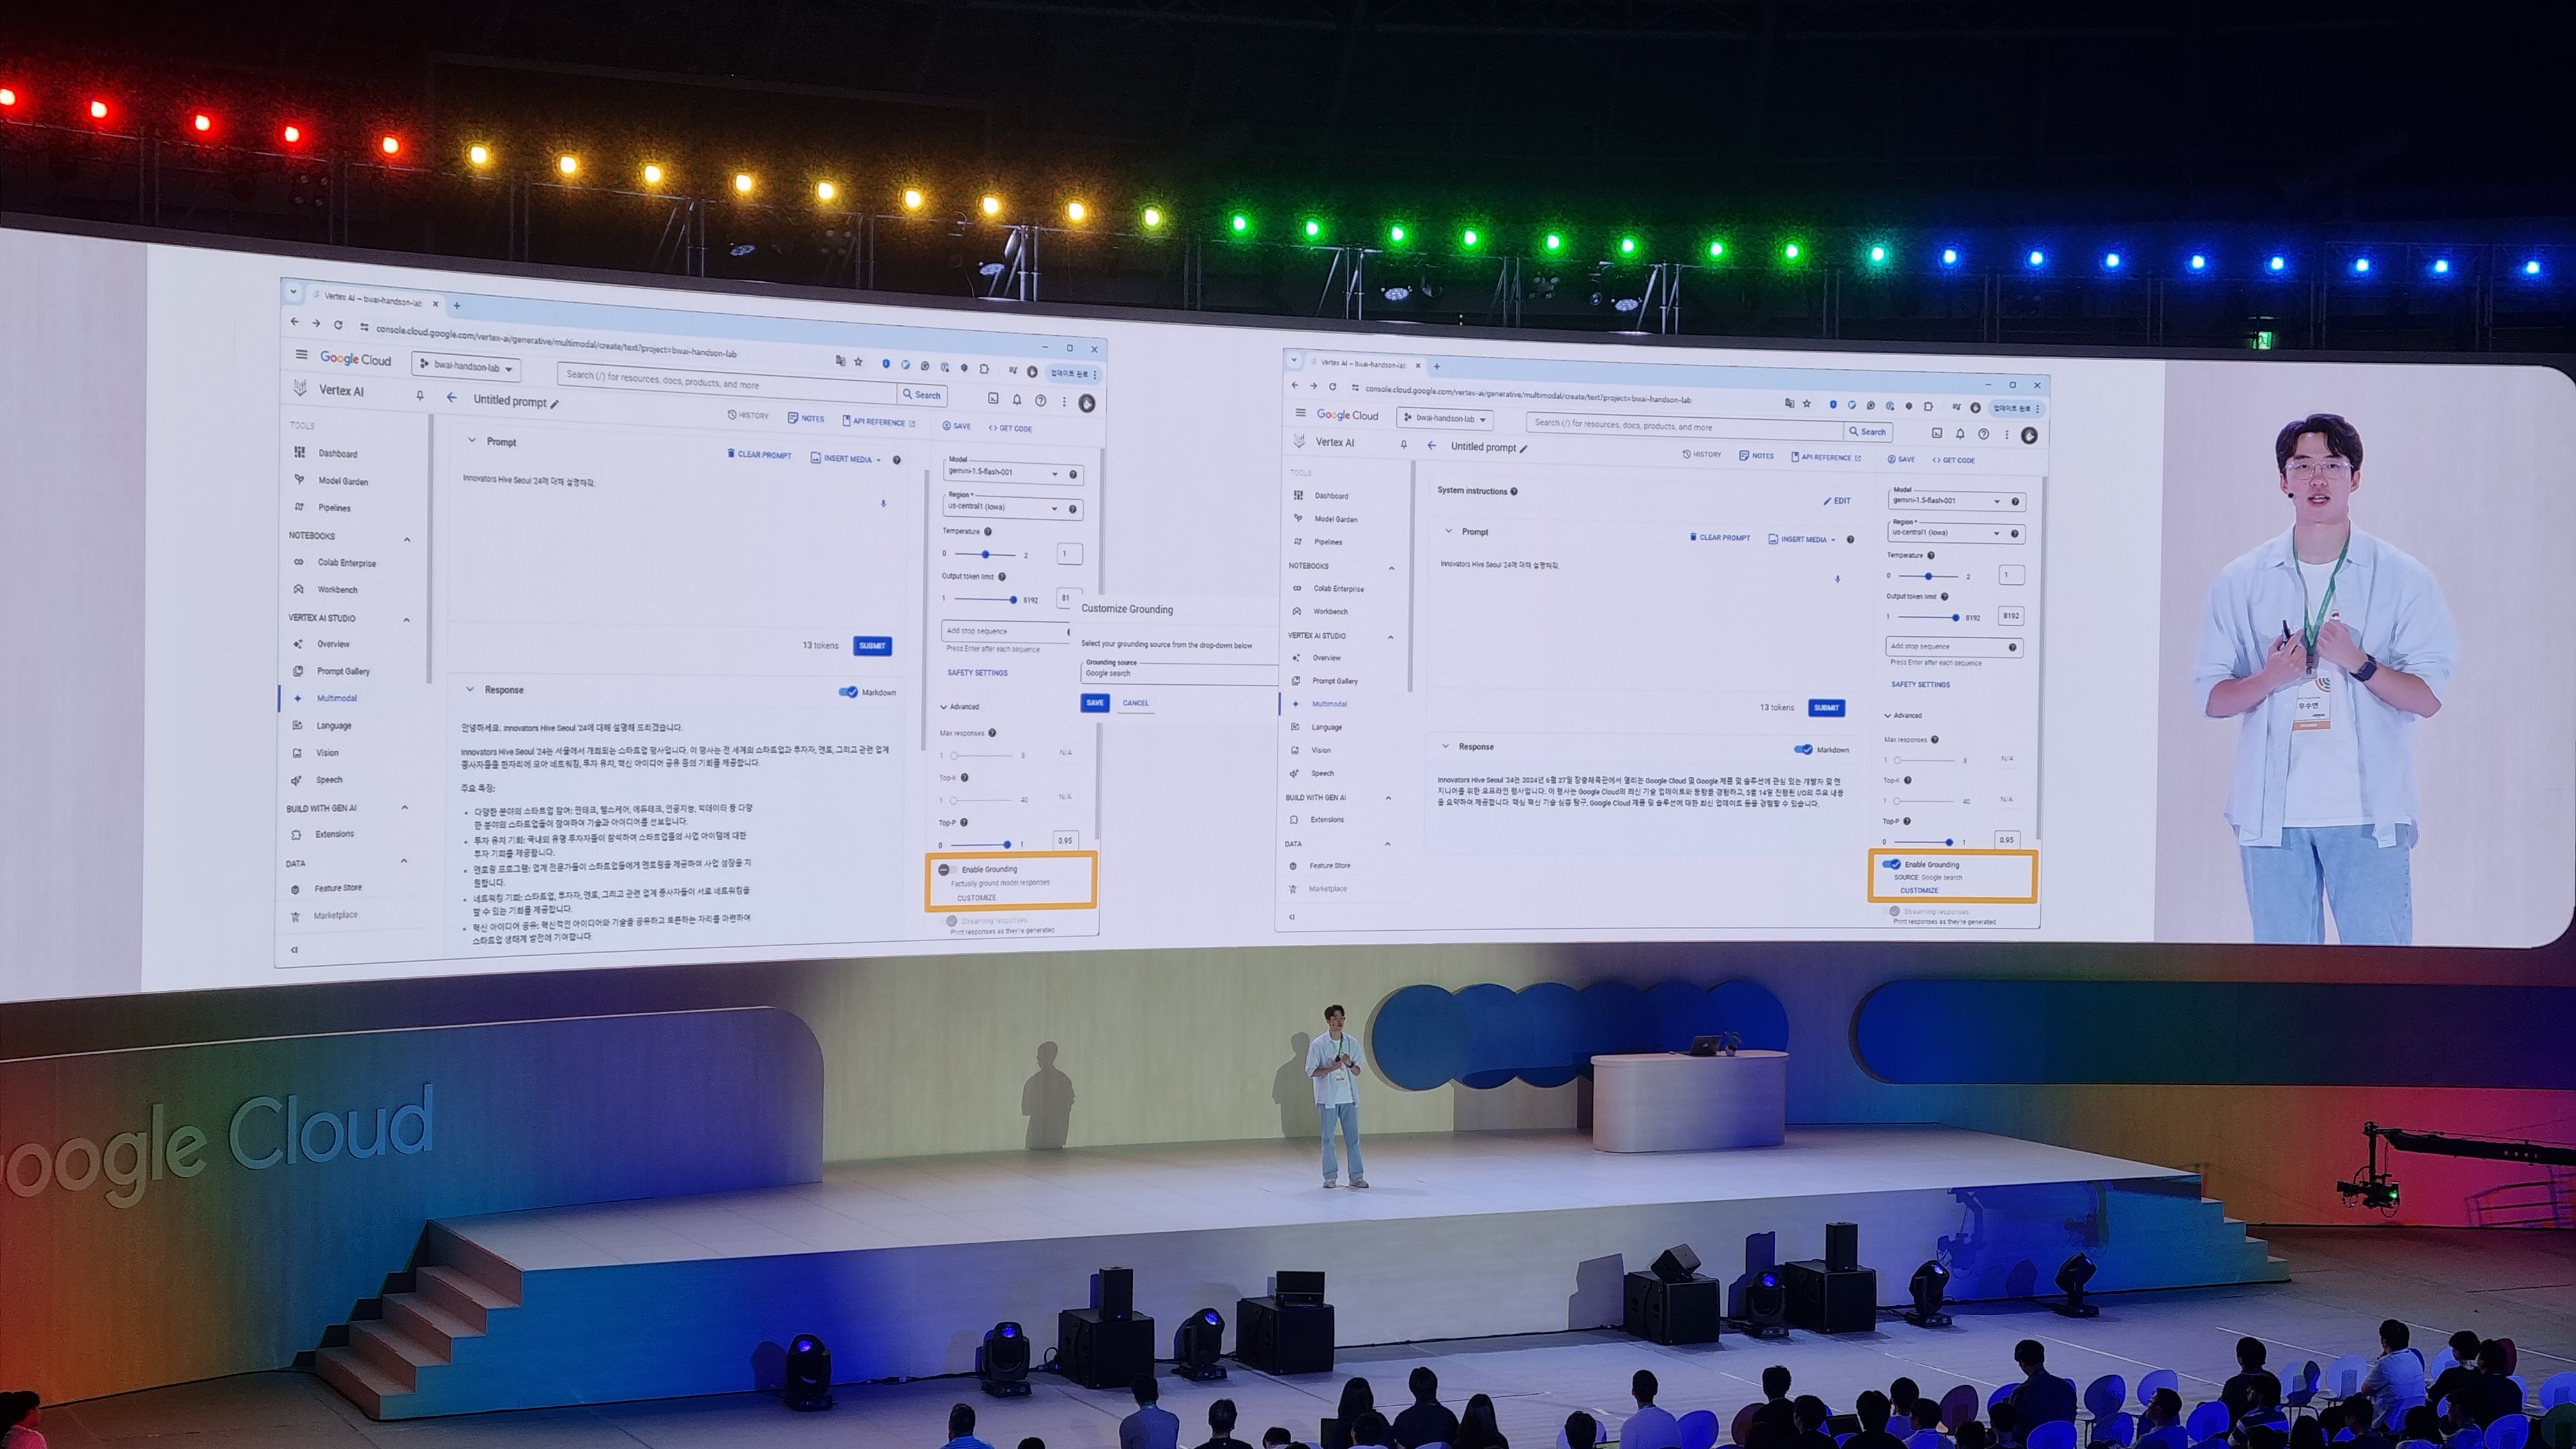
Task: Click pencil icon beside Untitled prompt, left window
Action: pyautogui.click(x=555, y=404)
